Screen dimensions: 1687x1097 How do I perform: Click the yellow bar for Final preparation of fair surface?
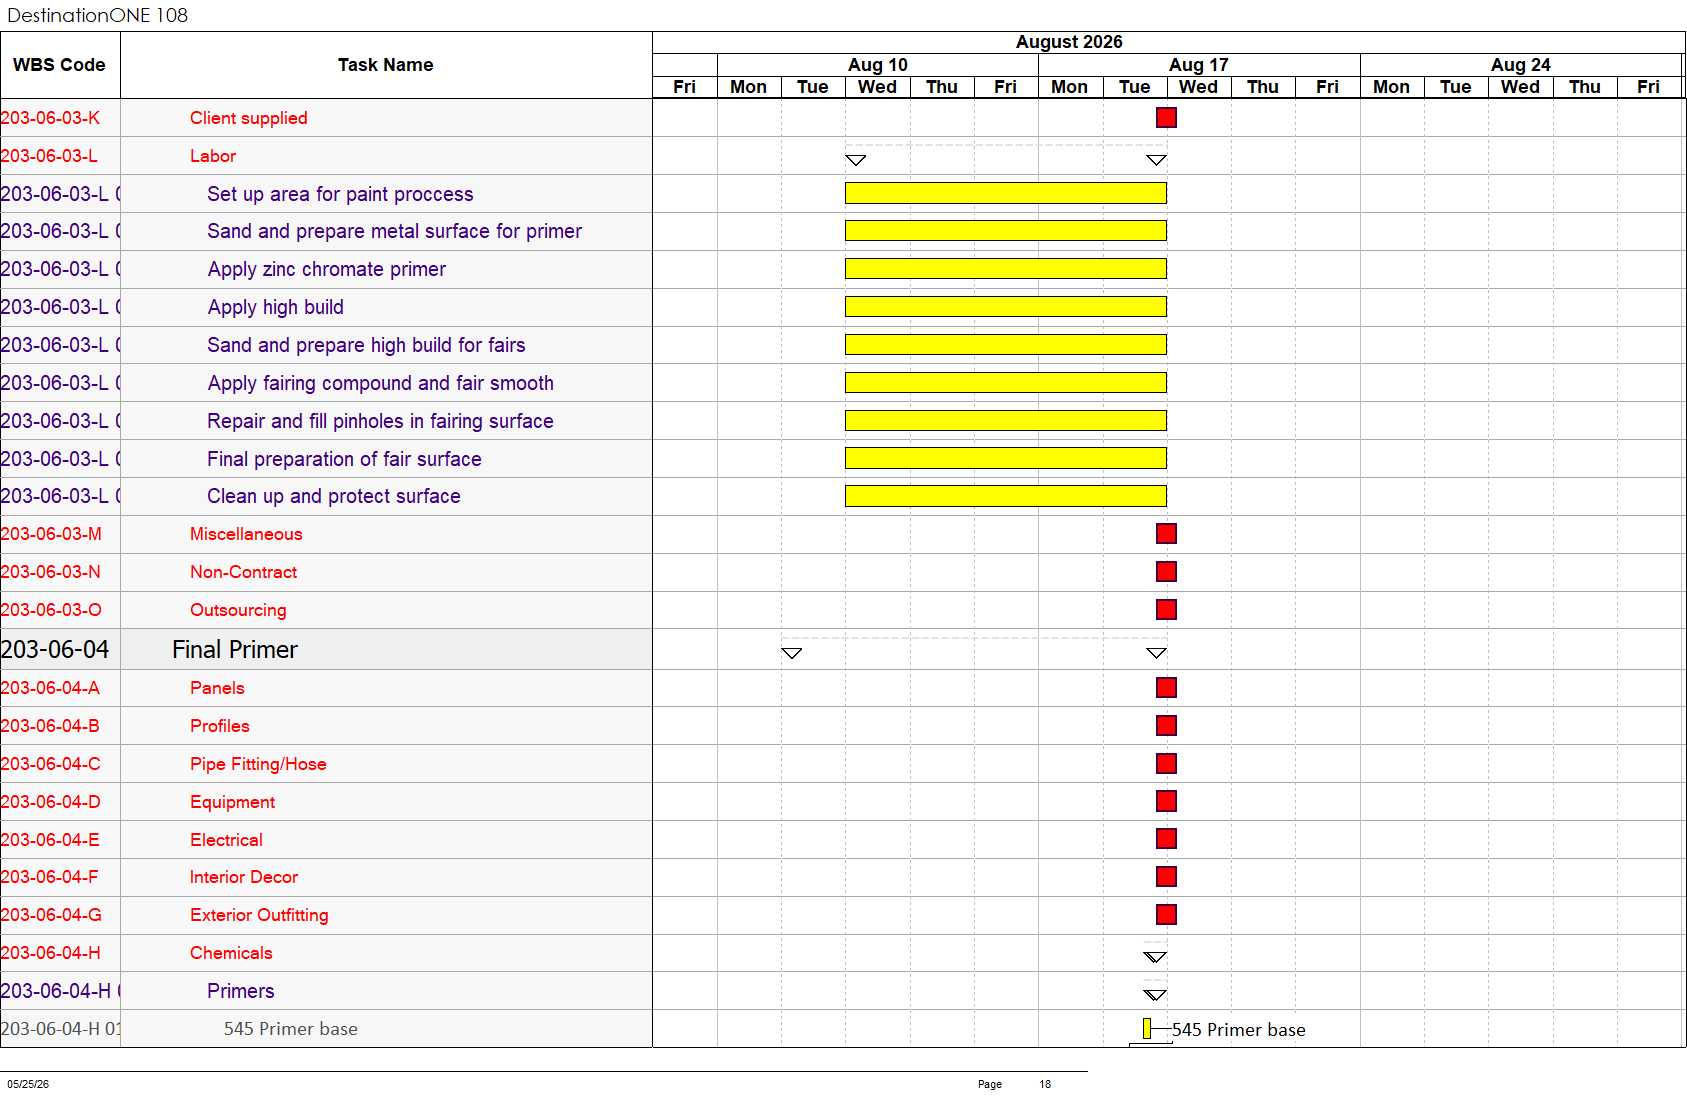tap(1006, 458)
